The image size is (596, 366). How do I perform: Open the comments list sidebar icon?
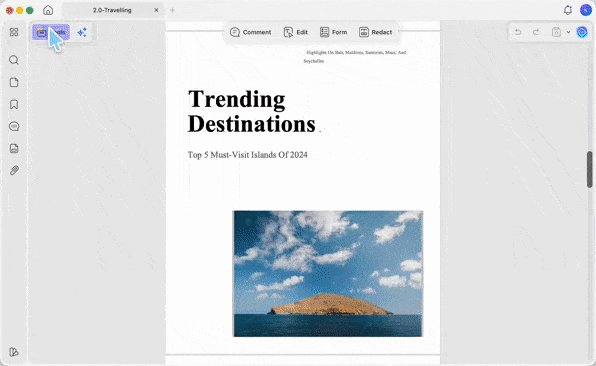(14, 126)
